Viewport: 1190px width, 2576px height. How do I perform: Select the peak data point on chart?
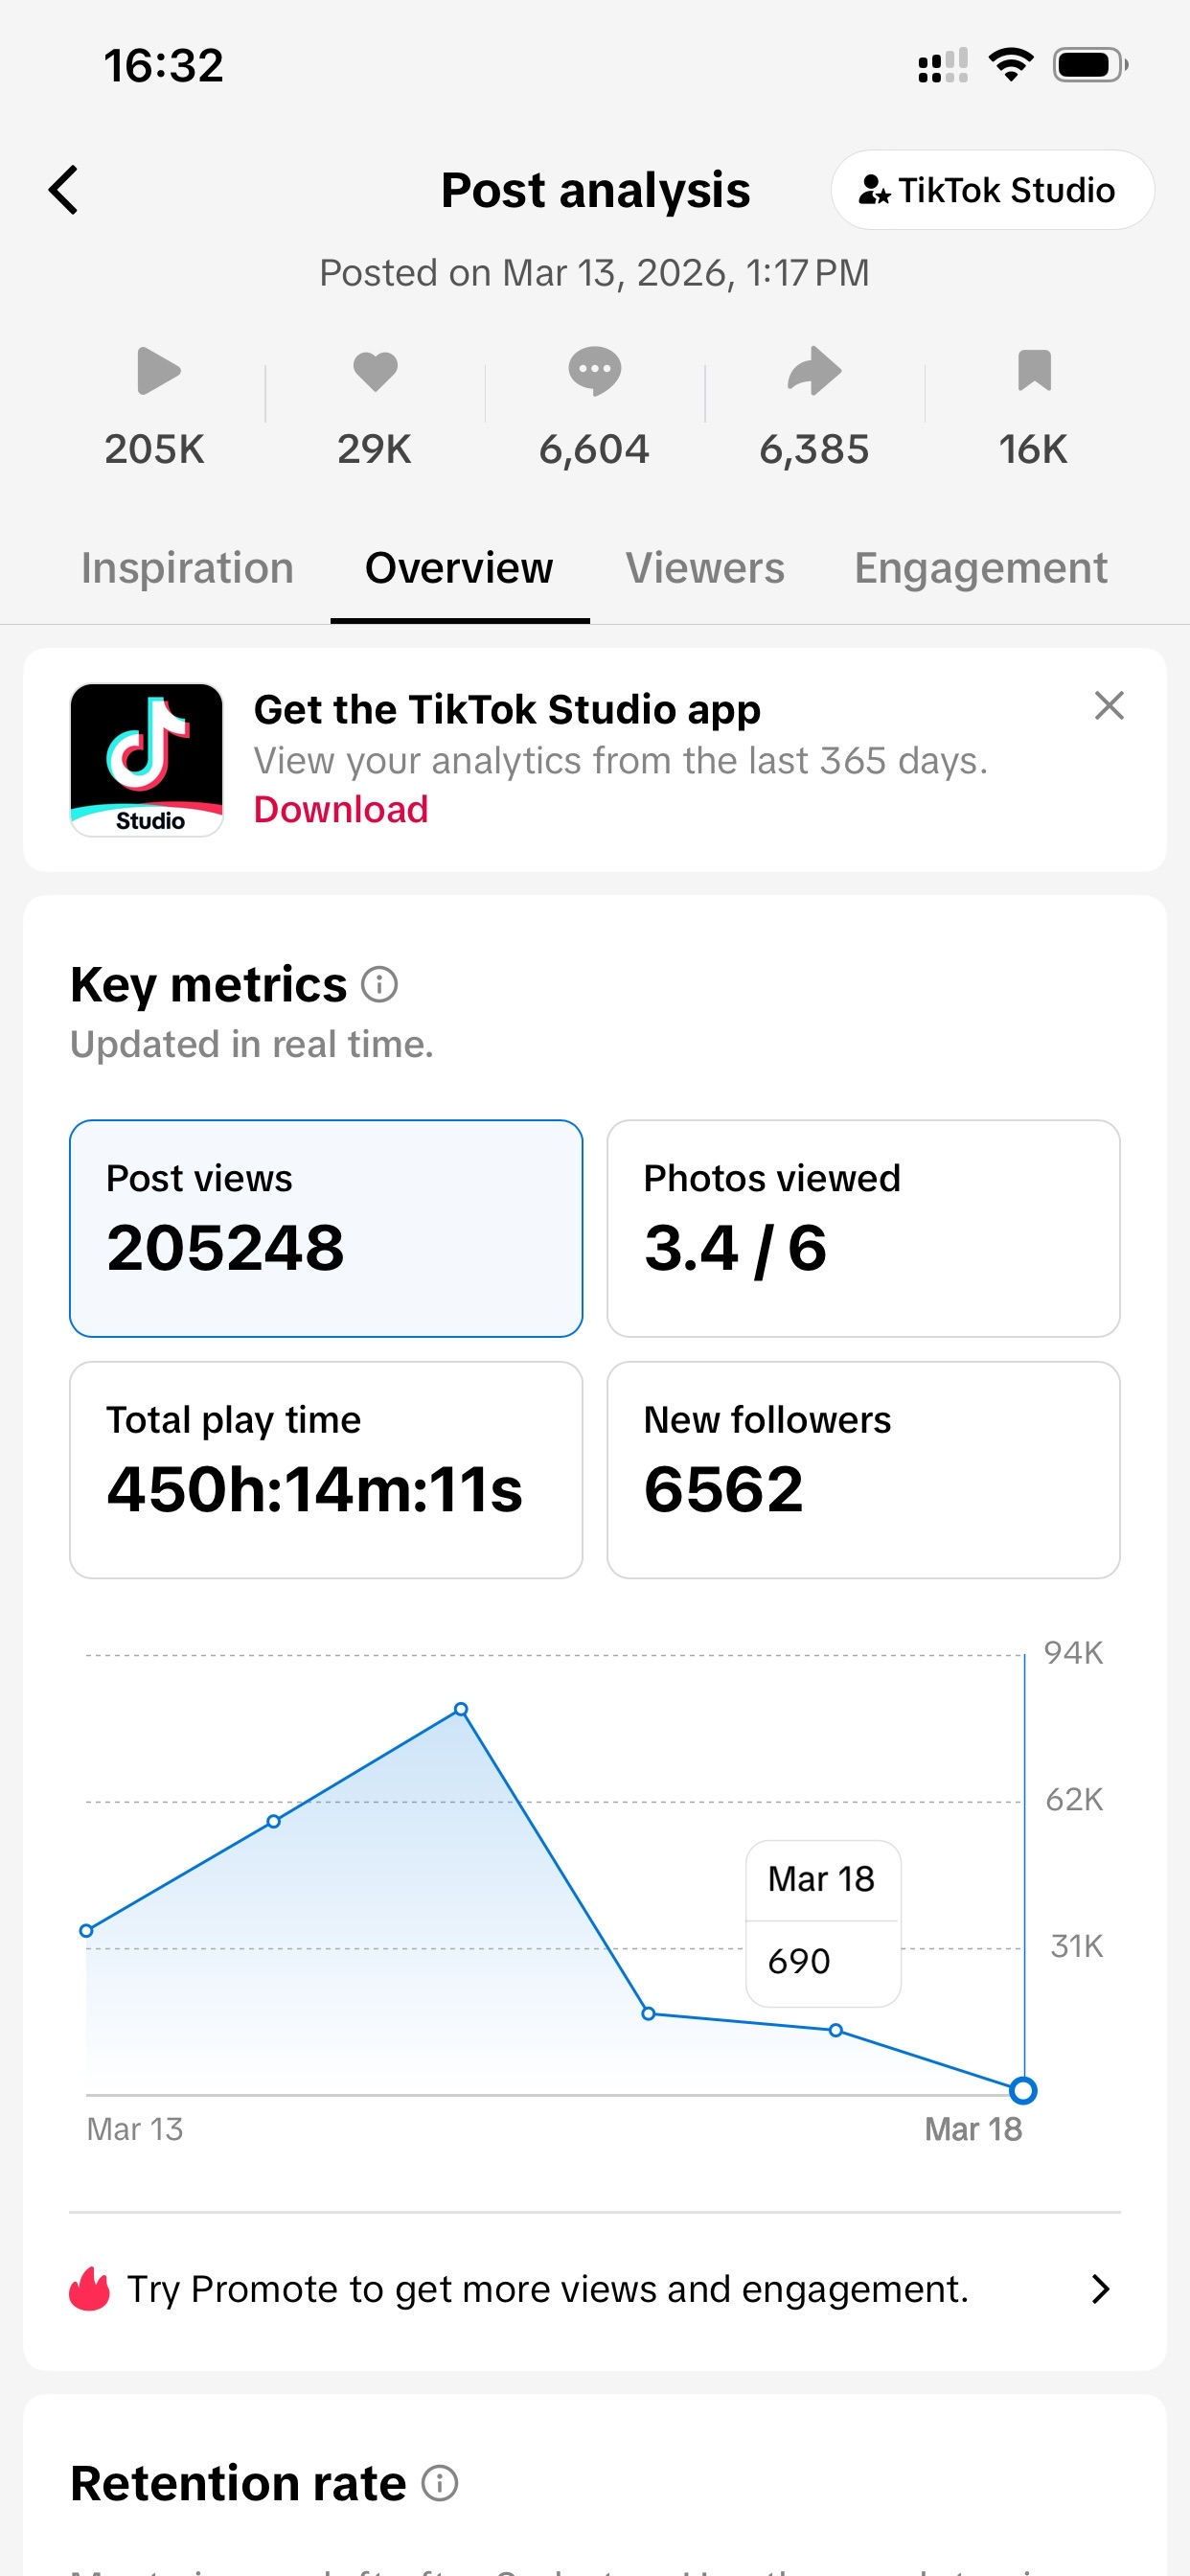(x=461, y=1709)
